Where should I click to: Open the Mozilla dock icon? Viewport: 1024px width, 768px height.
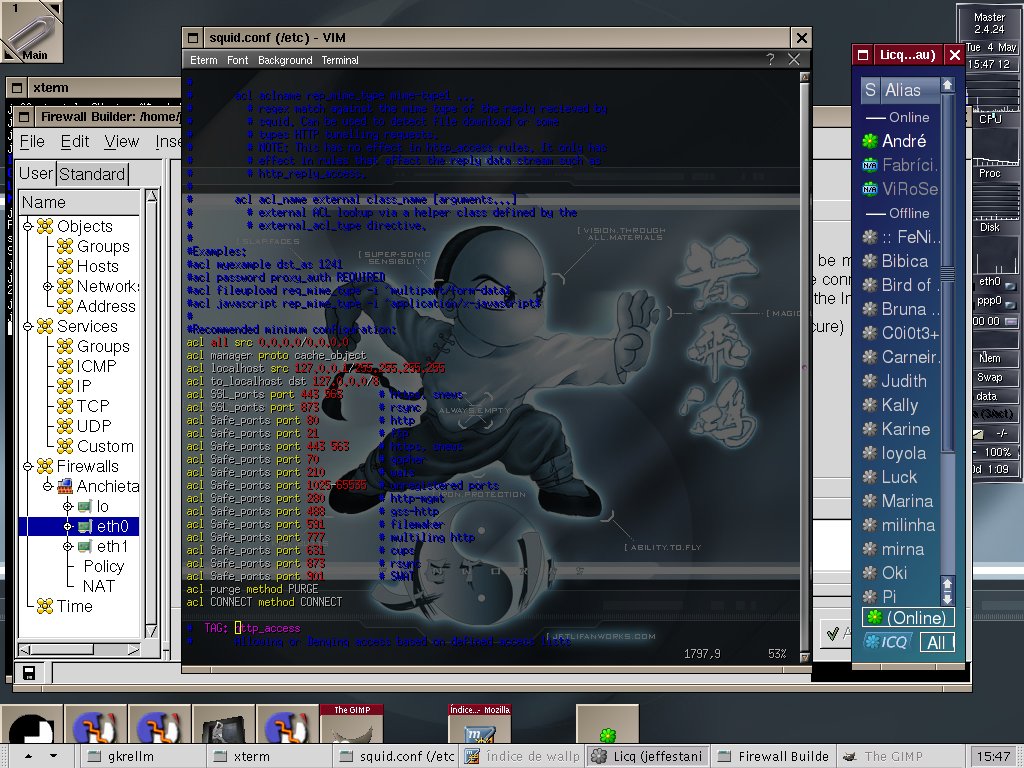click(479, 724)
